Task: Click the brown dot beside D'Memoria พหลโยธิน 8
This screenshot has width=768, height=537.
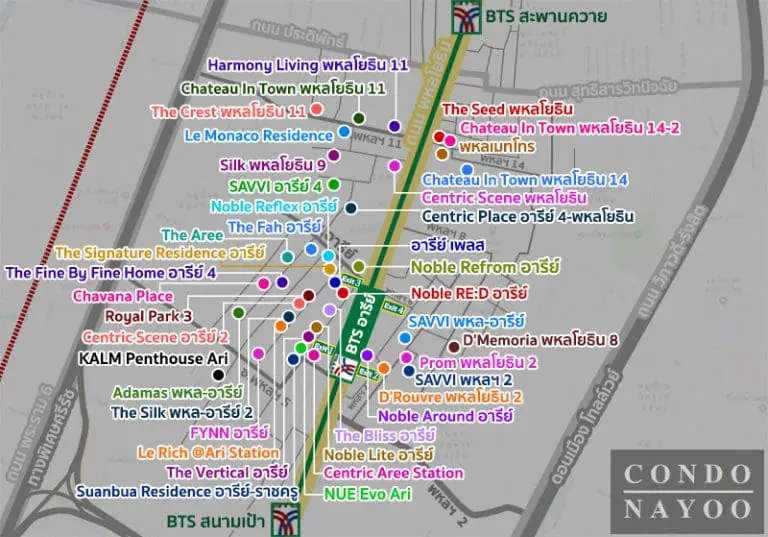Action: pyautogui.click(x=454, y=347)
